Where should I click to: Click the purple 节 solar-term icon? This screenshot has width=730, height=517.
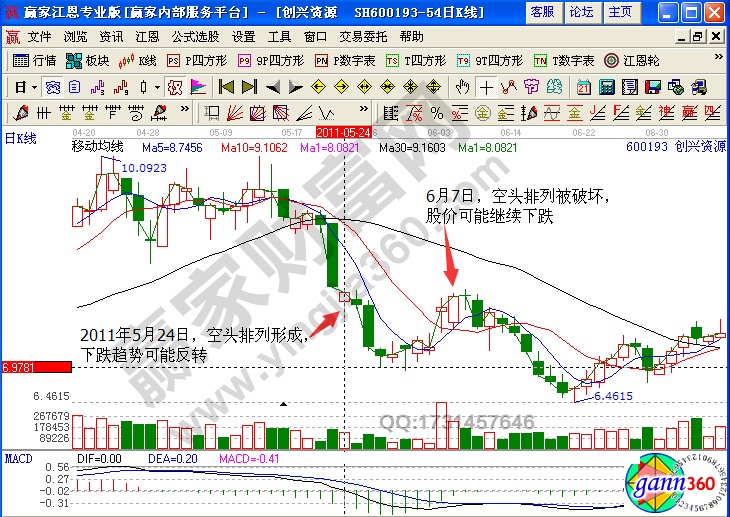(x=531, y=87)
